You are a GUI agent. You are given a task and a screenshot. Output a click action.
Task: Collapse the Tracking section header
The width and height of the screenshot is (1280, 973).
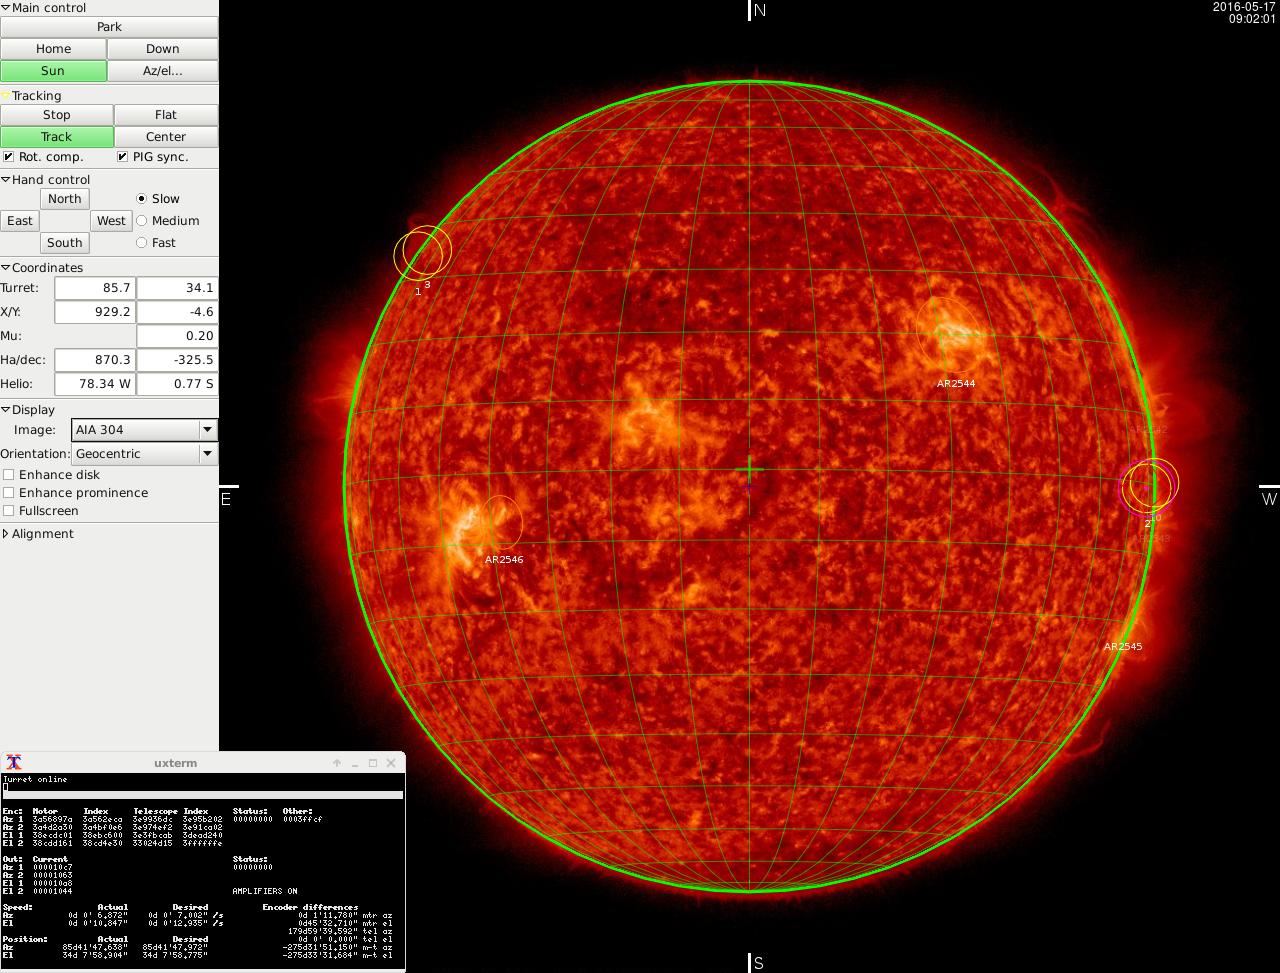coord(6,96)
